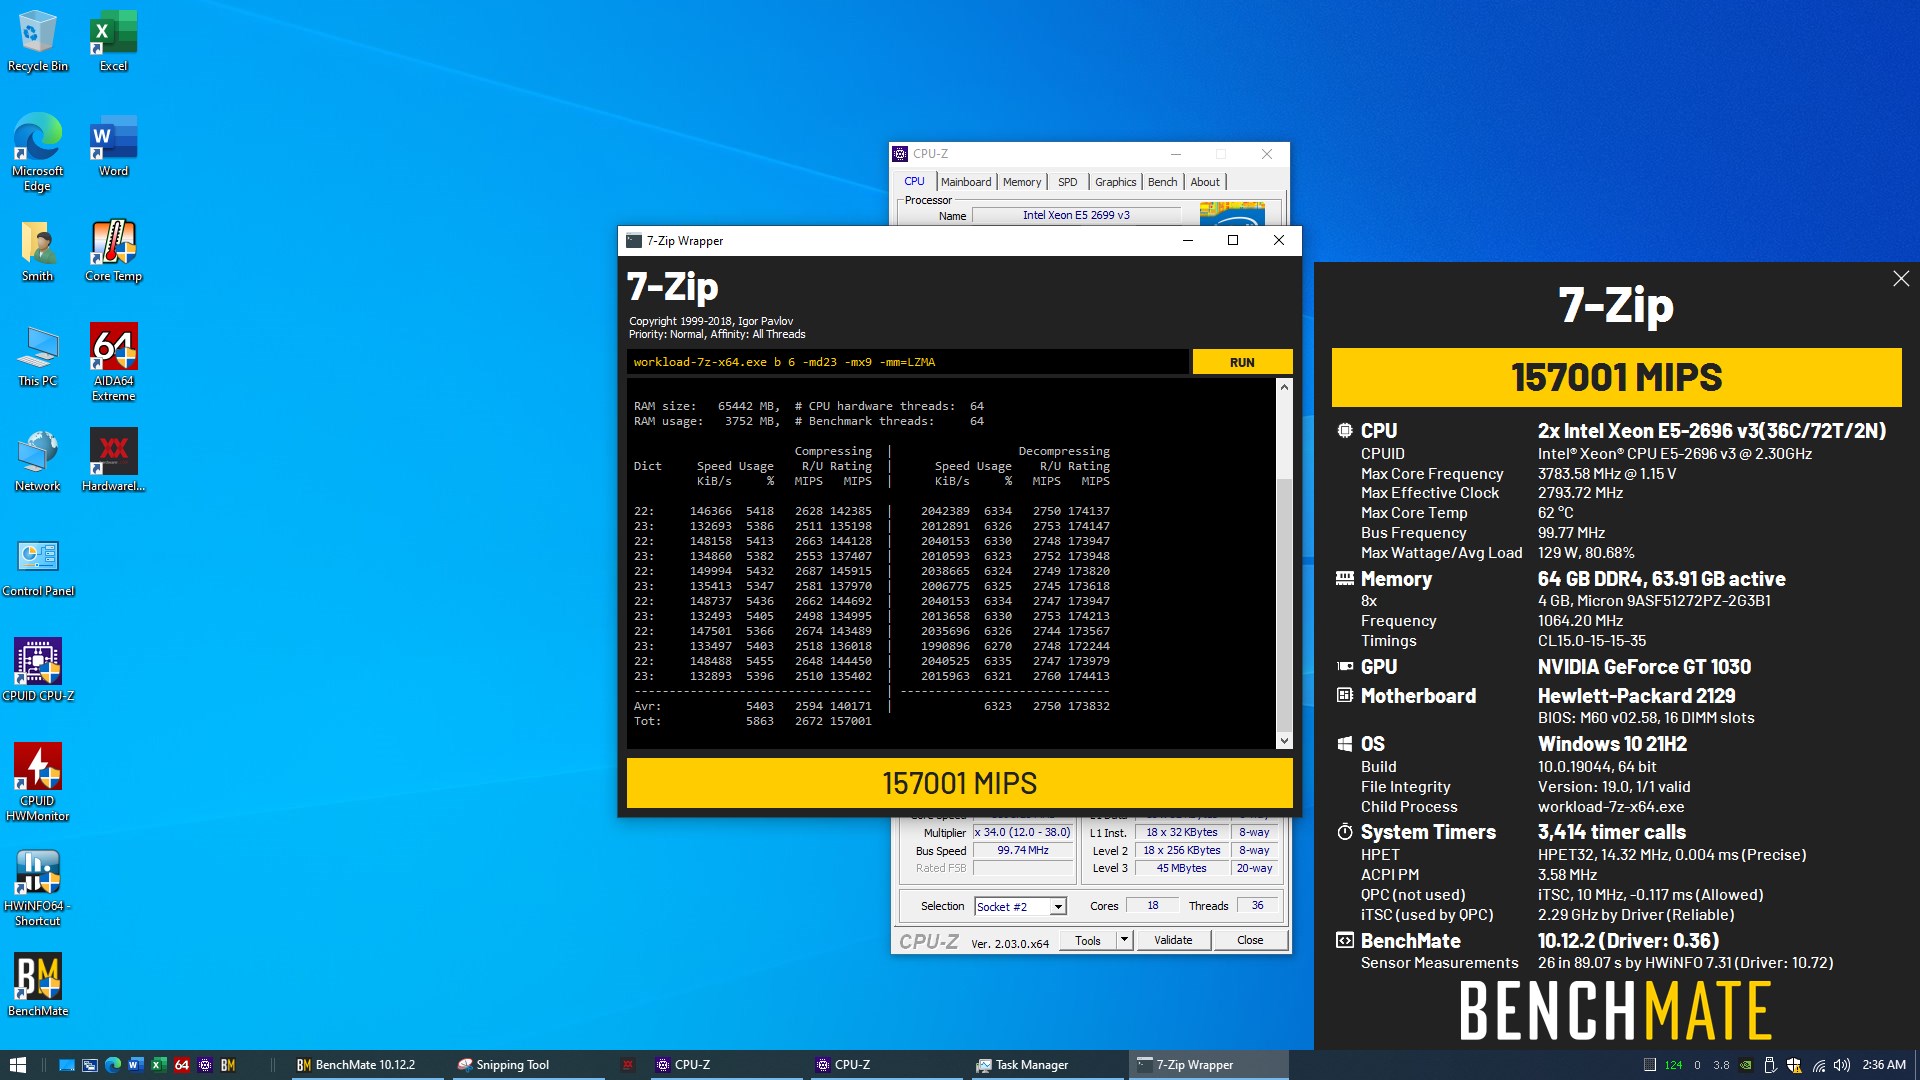Click the '99.74 MHz' Bus Speed value in CPU-Z
Image resolution: width=1920 pixels, height=1080 pixels.
tap(1022, 850)
